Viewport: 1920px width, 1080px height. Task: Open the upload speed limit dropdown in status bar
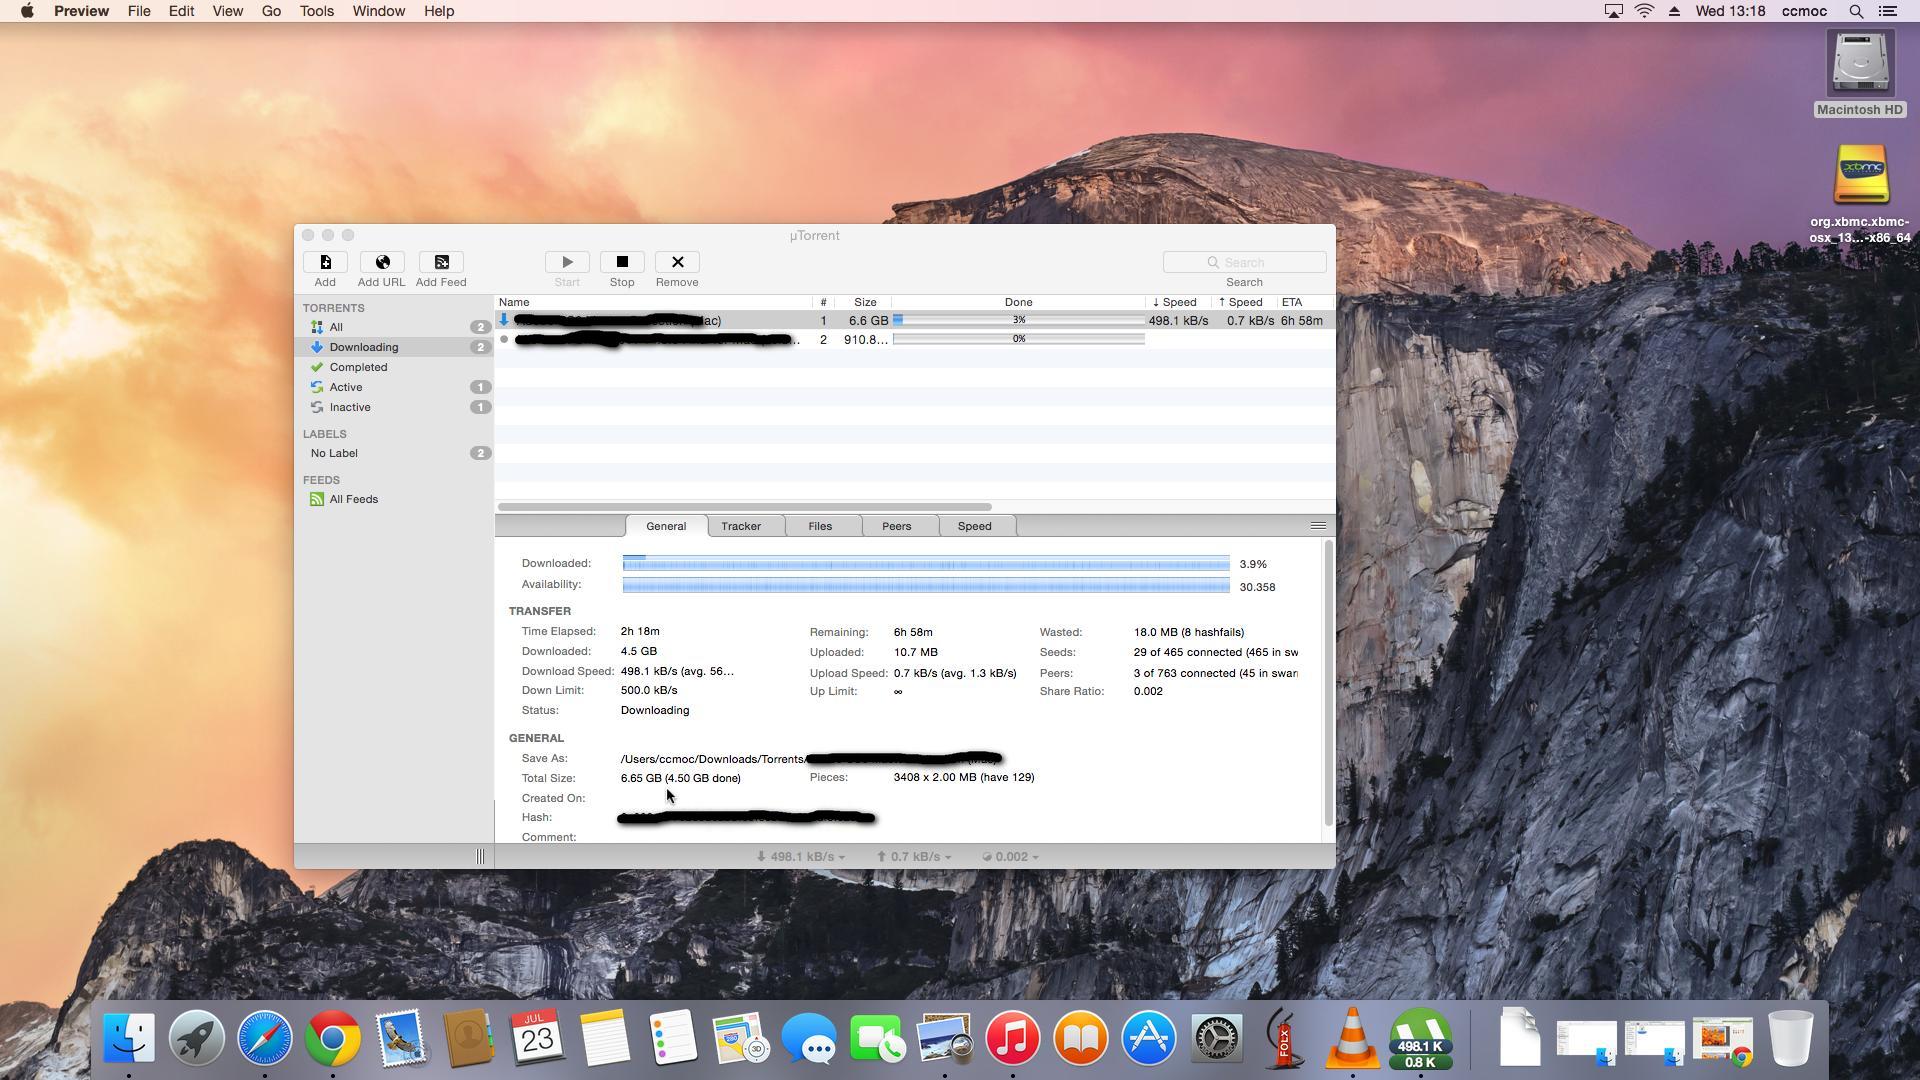tap(914, 857)
